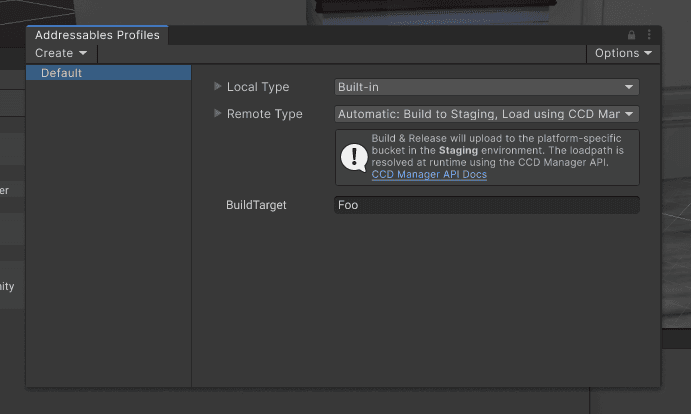Expand the Remote Type foldout

coord(217,113)
